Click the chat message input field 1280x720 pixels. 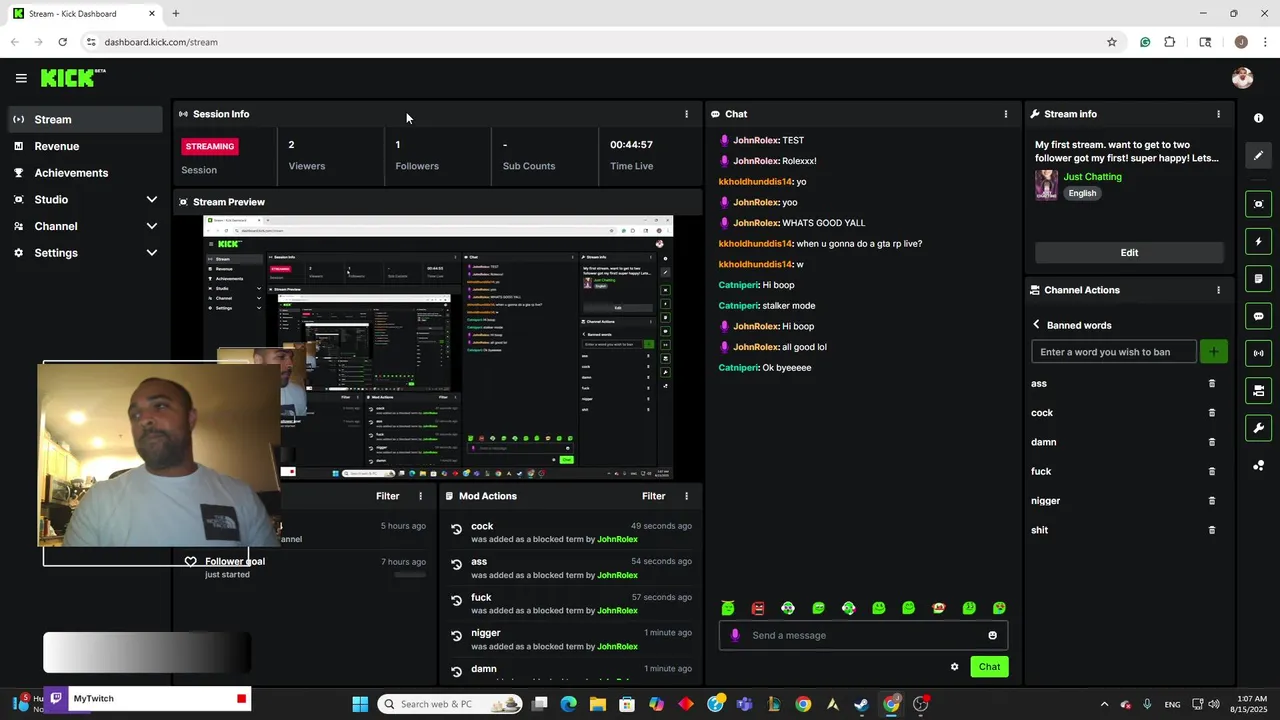[863, 635]
